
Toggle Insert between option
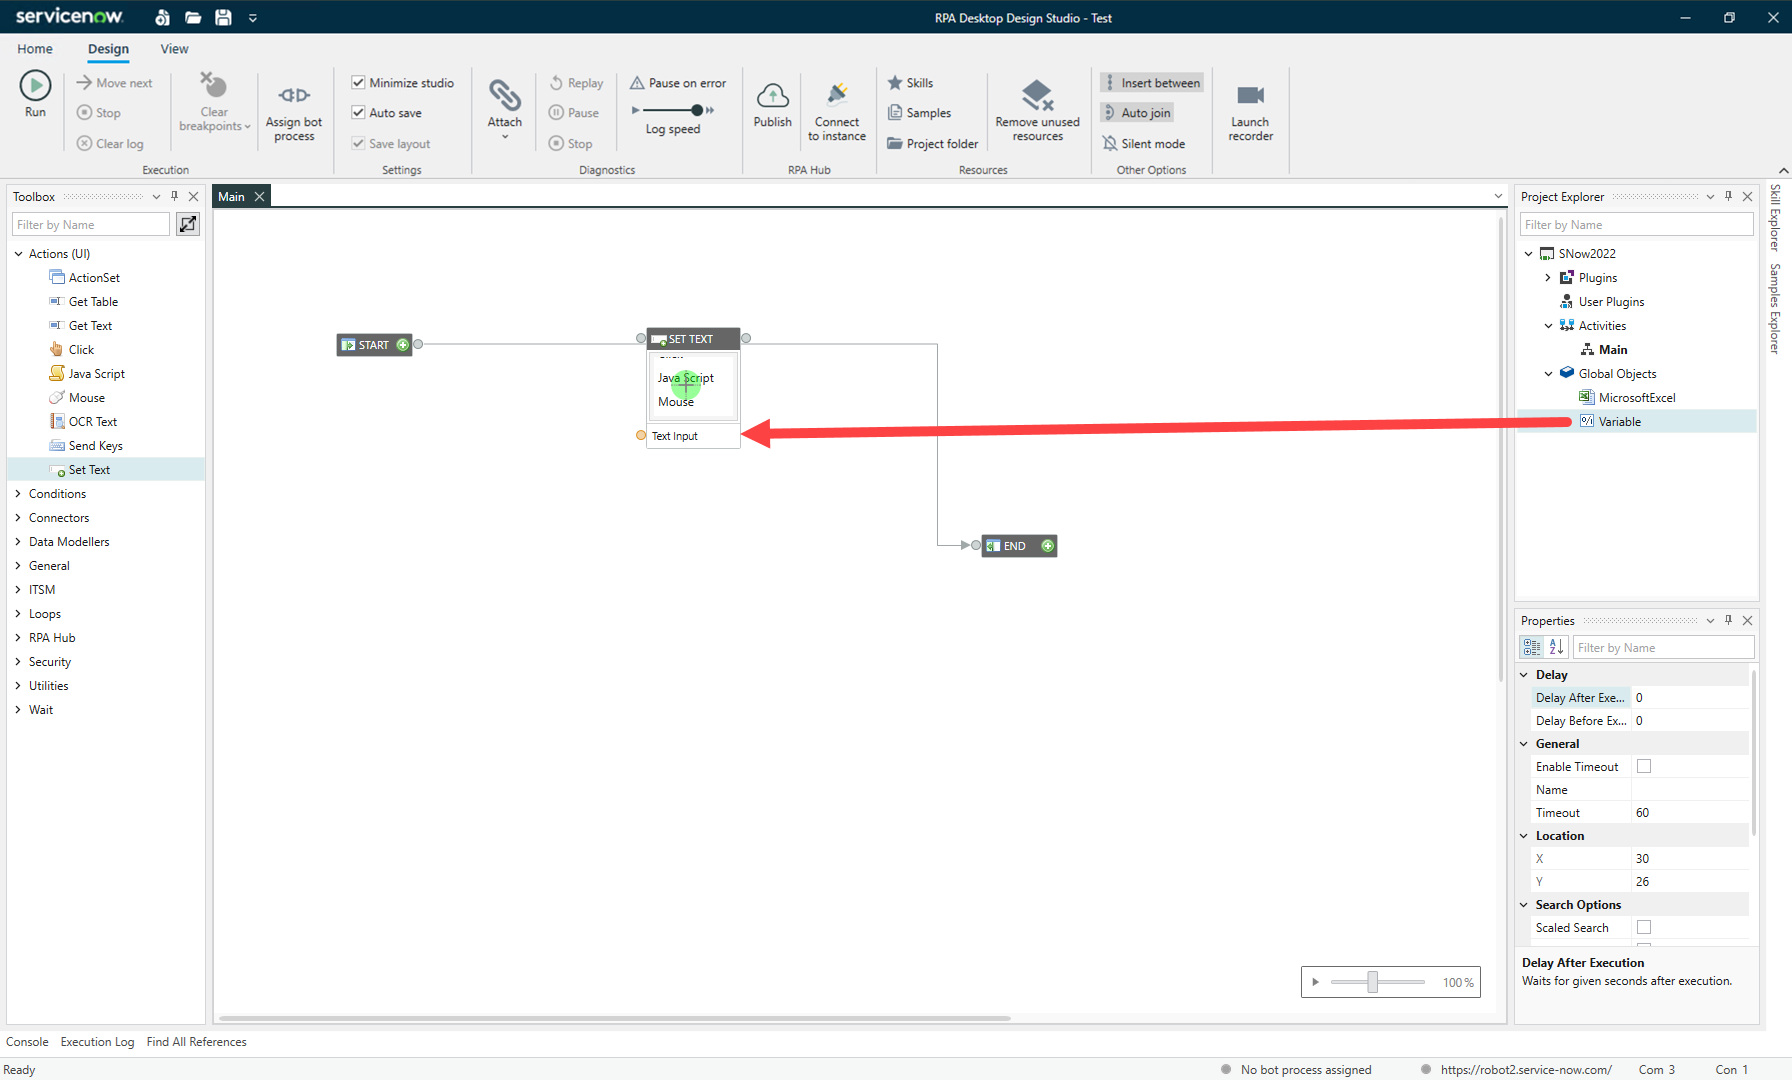(1152, 83)
